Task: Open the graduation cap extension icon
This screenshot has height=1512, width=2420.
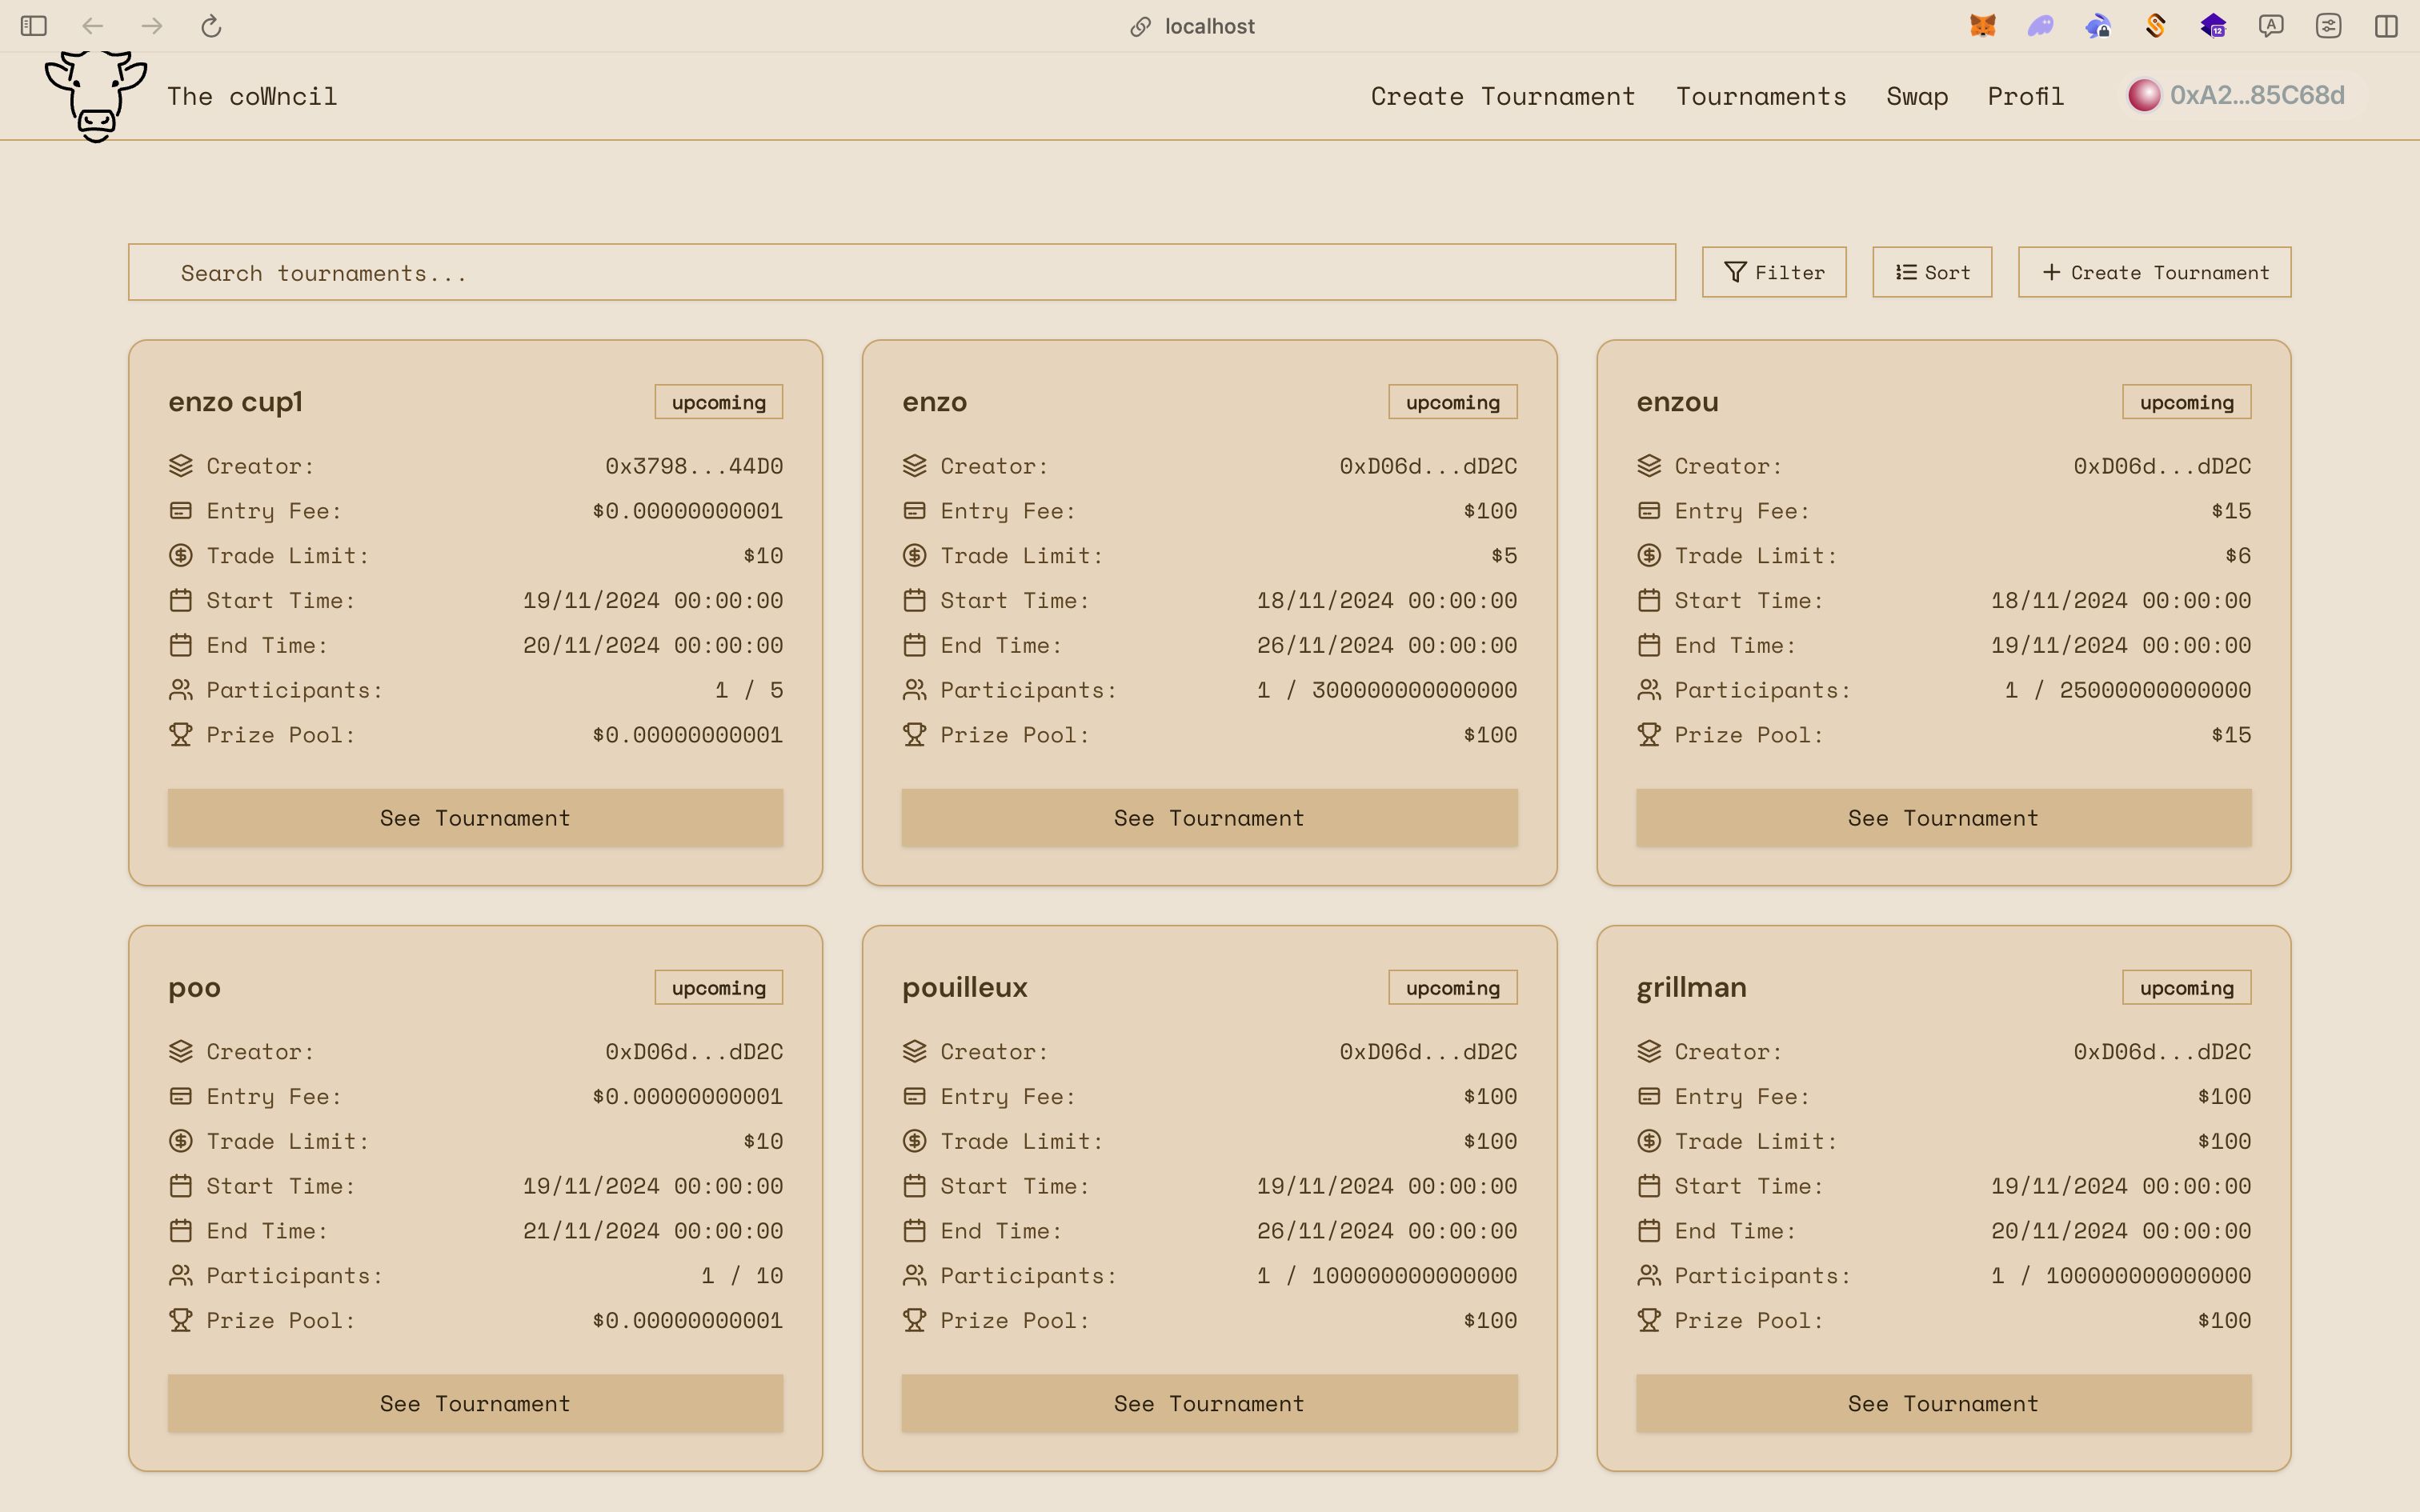Action: 2213,26
